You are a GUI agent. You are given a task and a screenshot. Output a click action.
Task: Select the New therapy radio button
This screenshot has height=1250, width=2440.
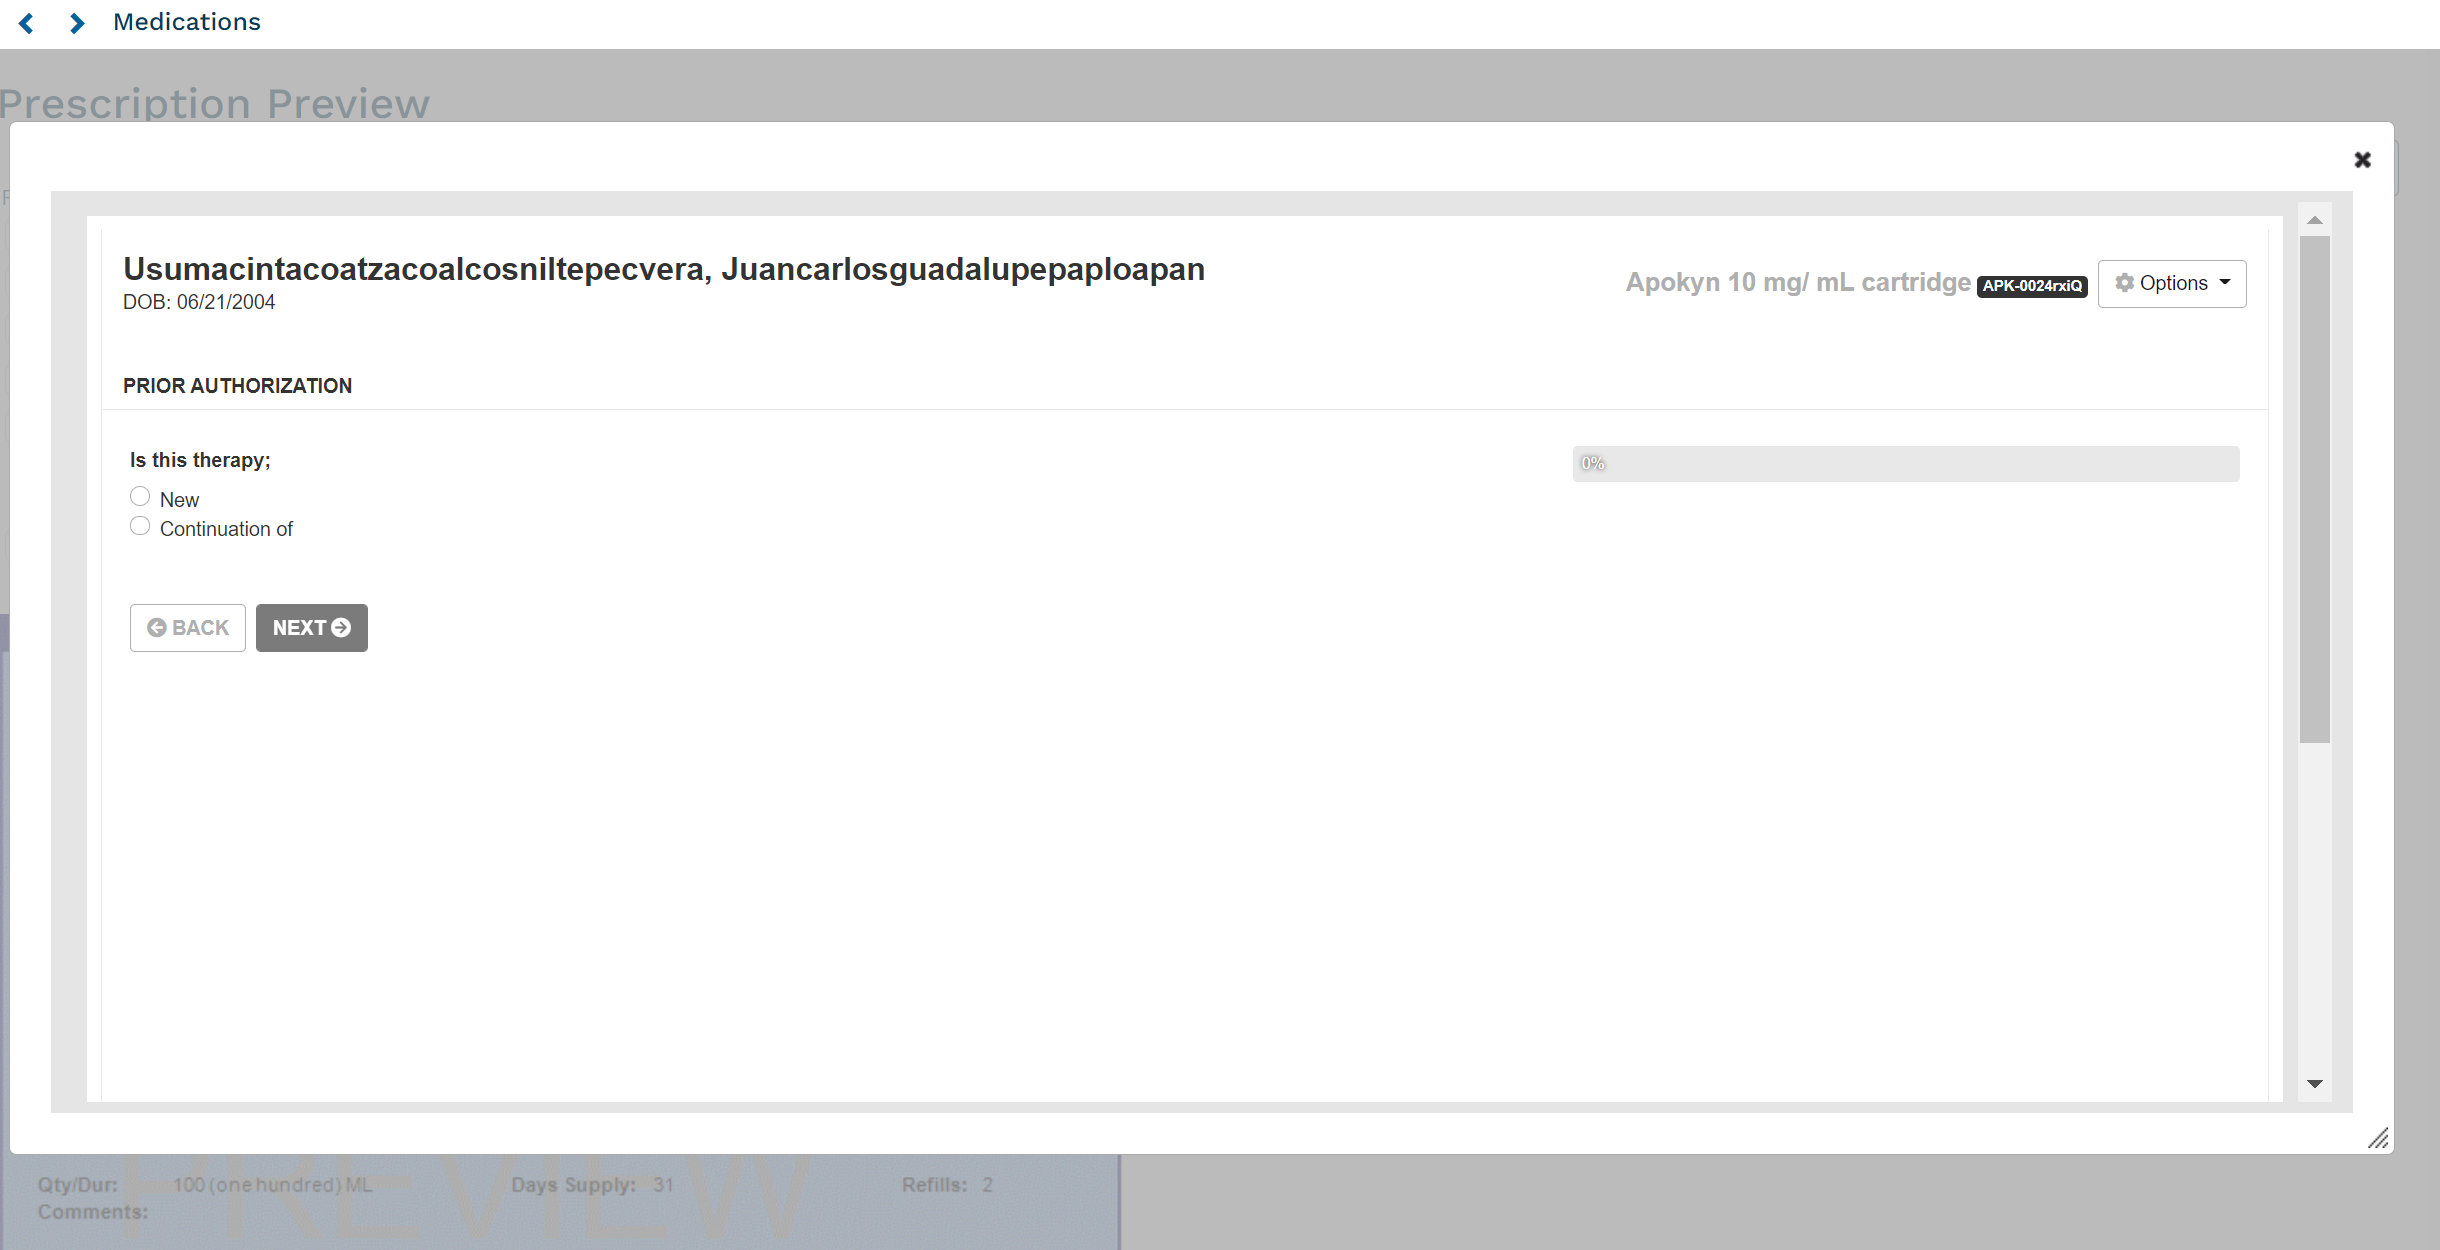pos(140,497)
